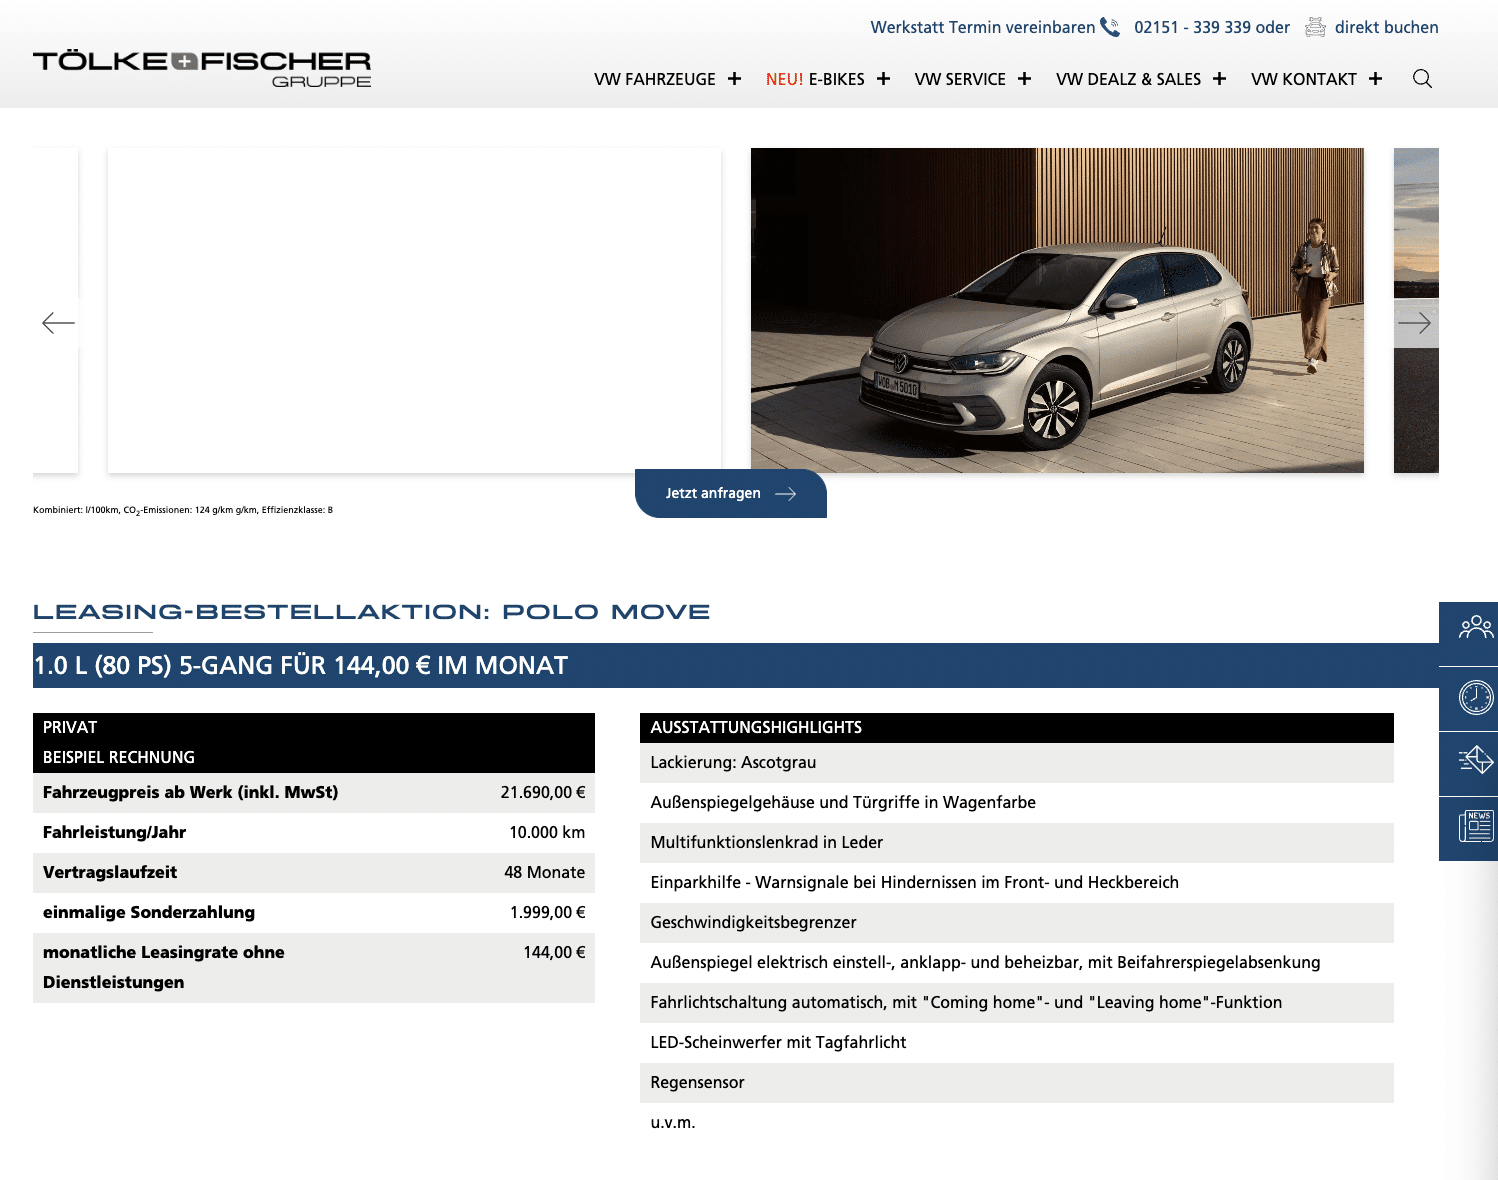Click the Jetzt anfragen button
Screen dimensions: 1498x1180
click(x=731, y=493)
